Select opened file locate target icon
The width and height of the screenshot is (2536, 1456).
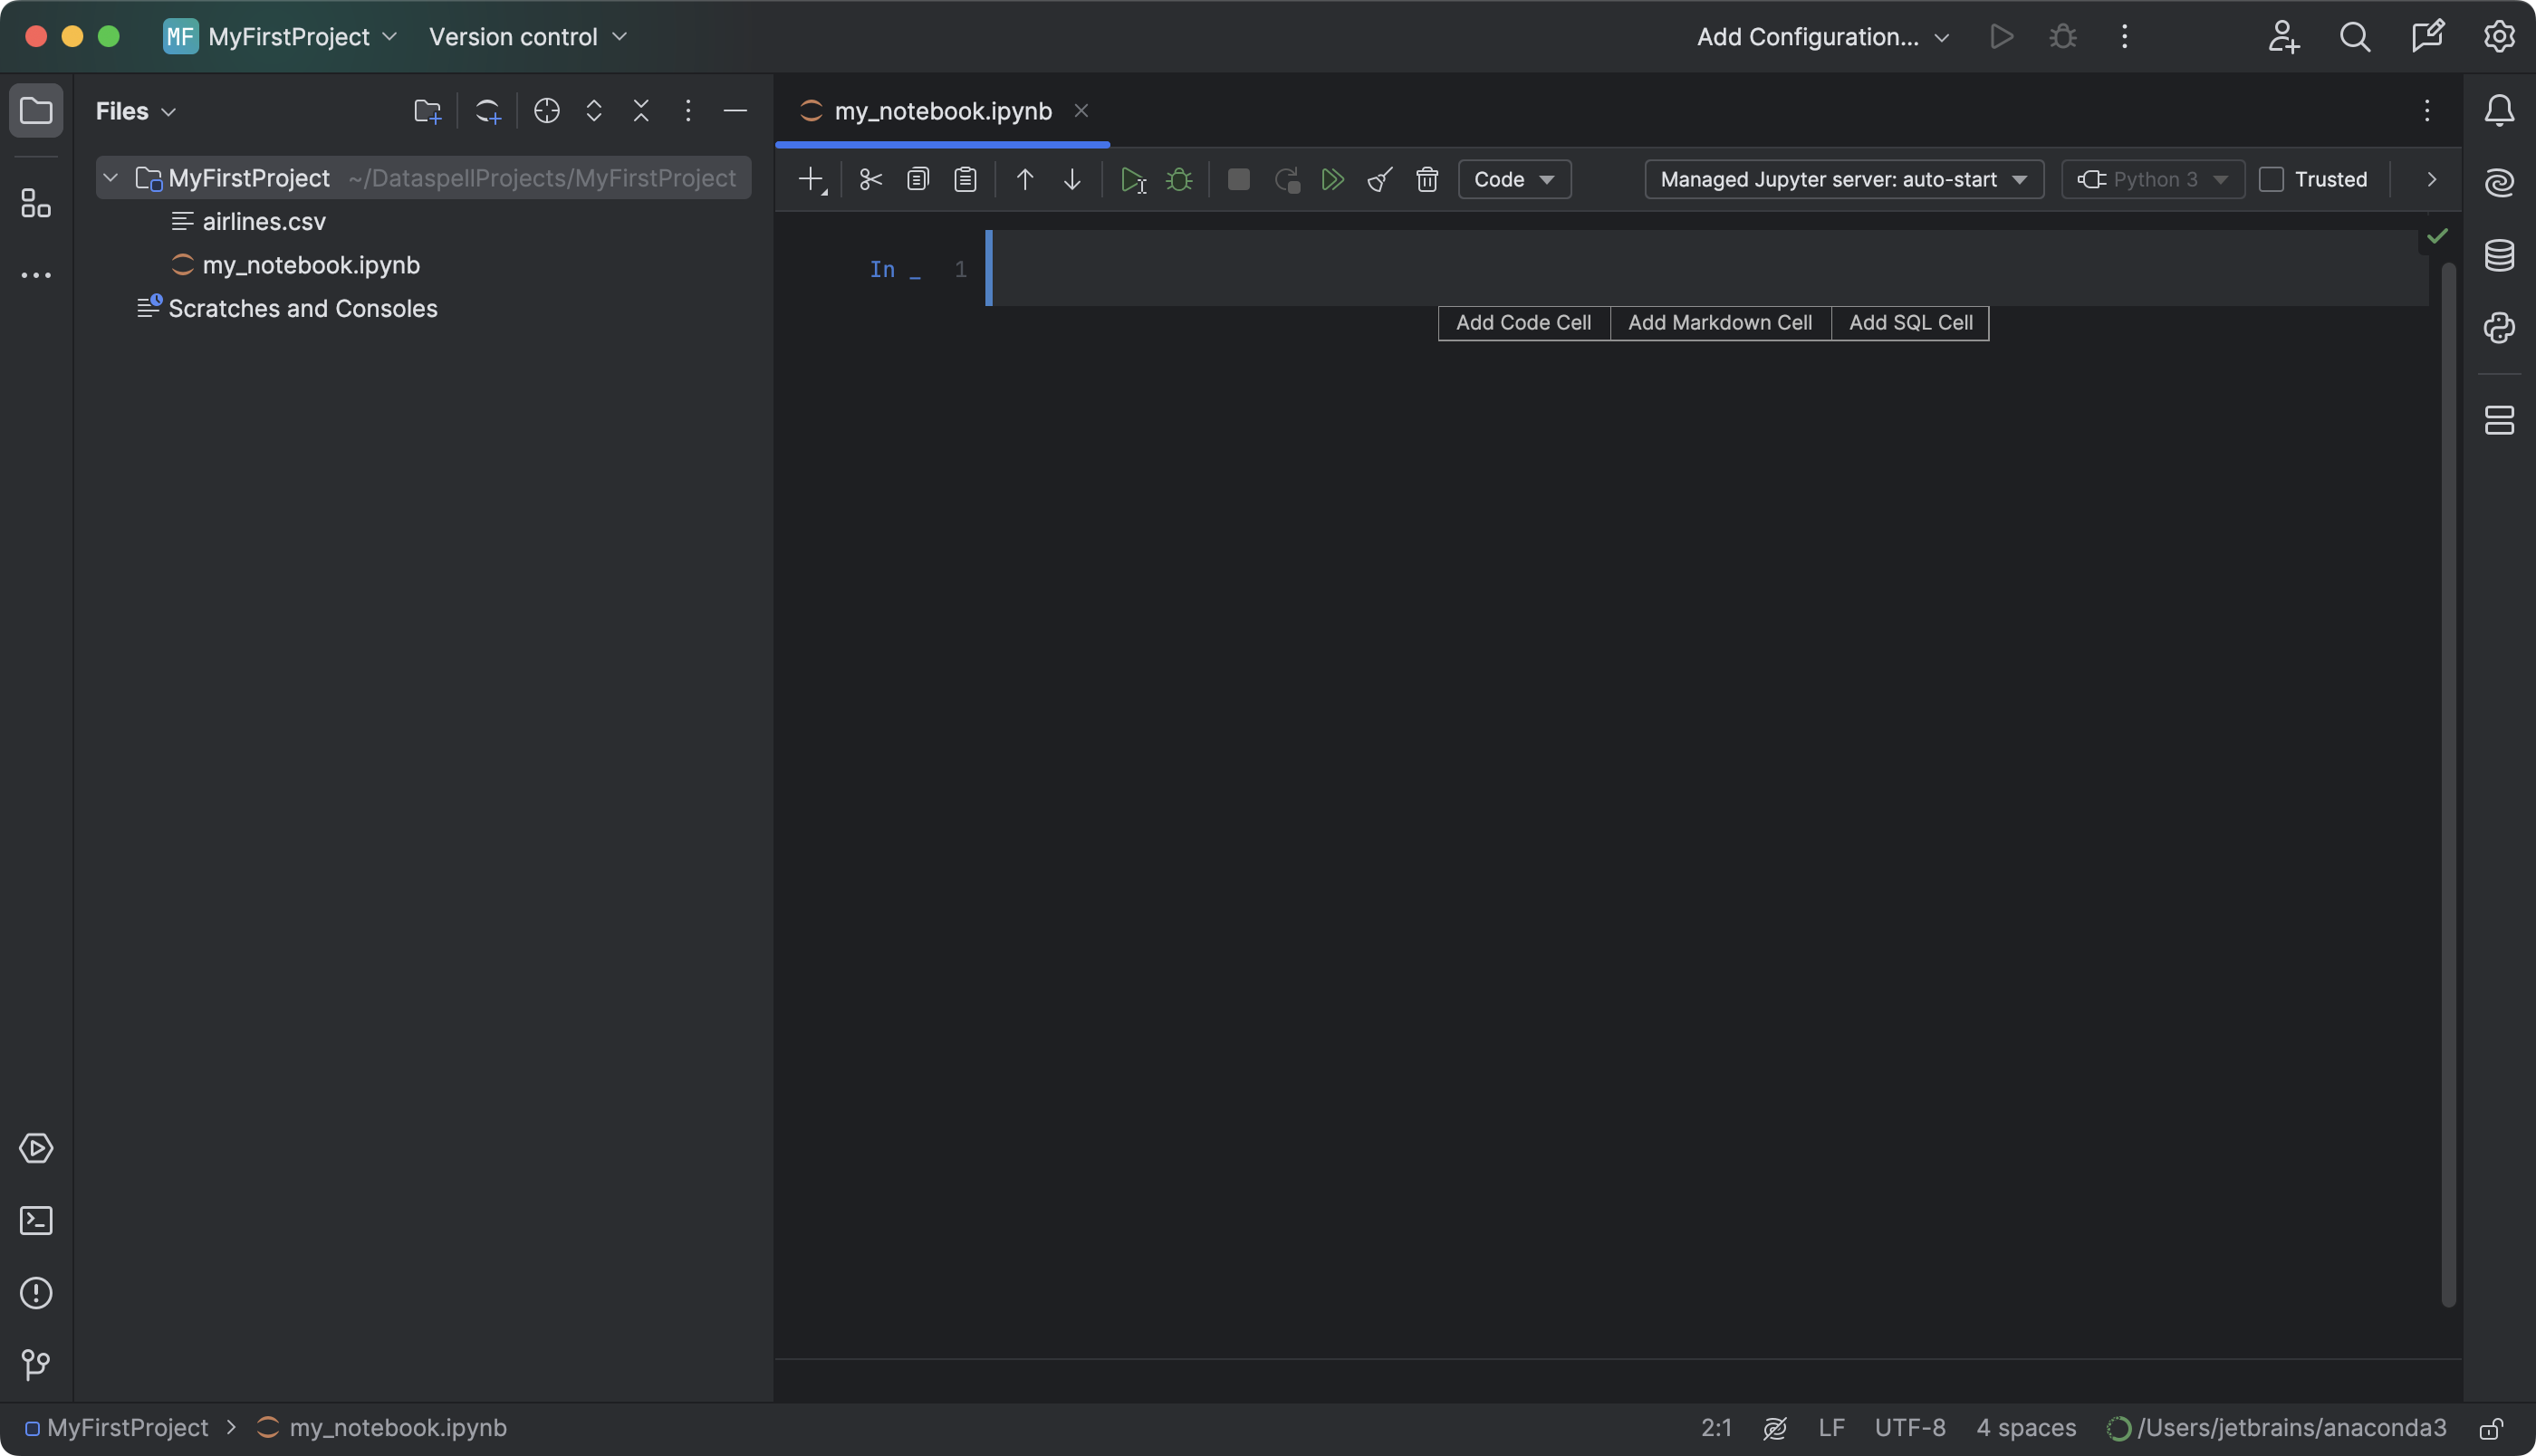pos(546,110)
